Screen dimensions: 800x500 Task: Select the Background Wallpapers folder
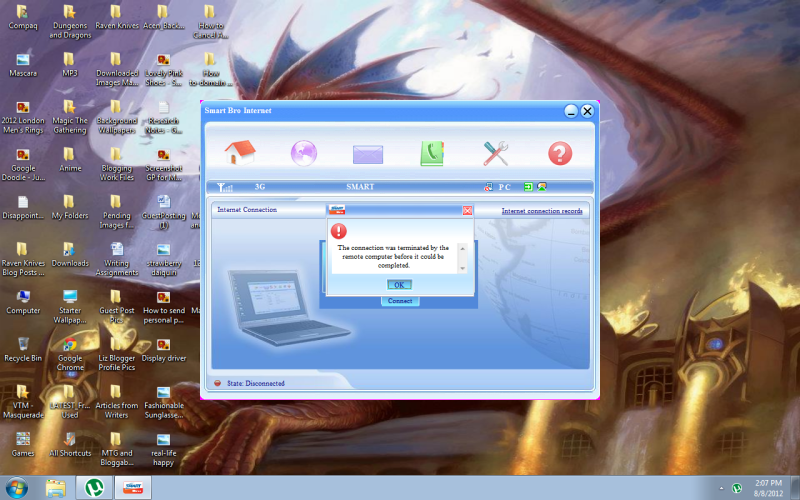[x=117, y=117]
